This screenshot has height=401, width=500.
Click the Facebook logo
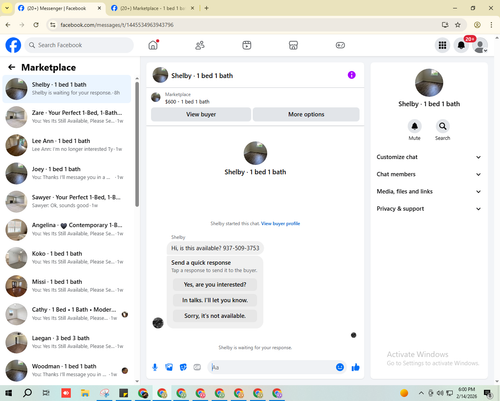tap(13, 45)
